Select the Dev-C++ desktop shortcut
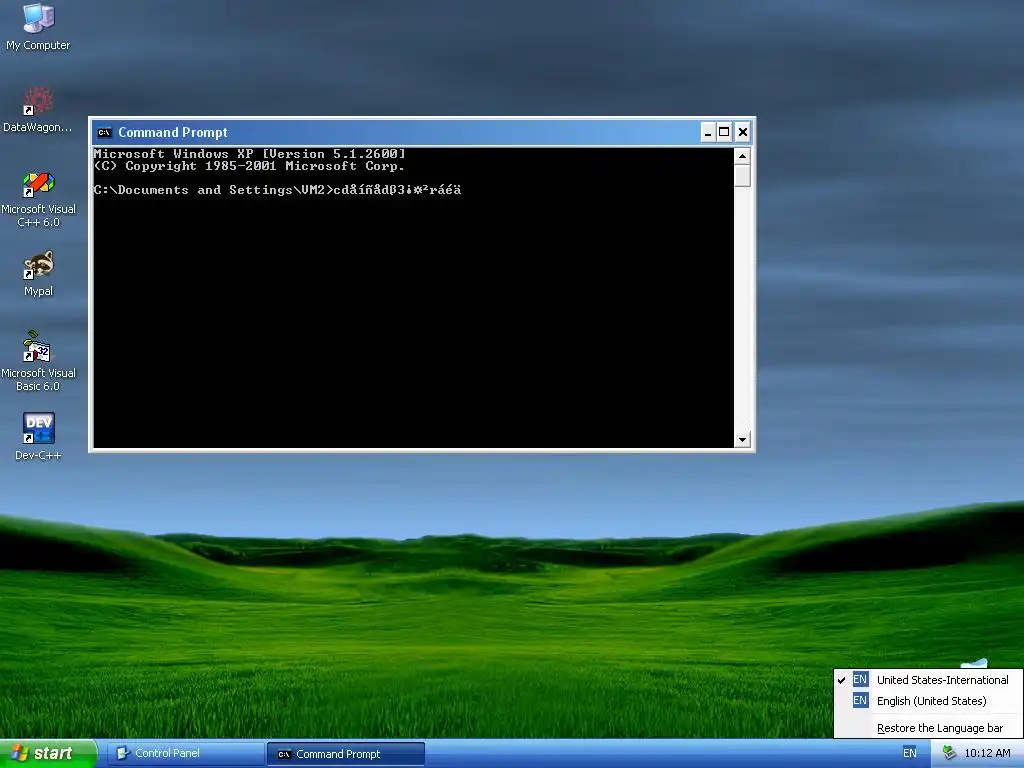The image size is (1024, 768). 38,436
